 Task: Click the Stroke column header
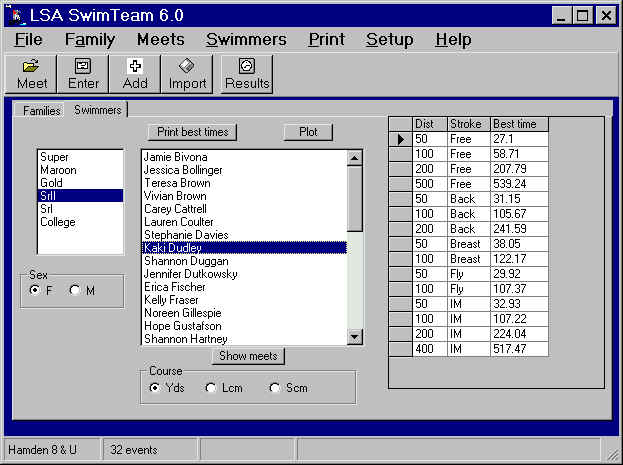coord(469,124)
